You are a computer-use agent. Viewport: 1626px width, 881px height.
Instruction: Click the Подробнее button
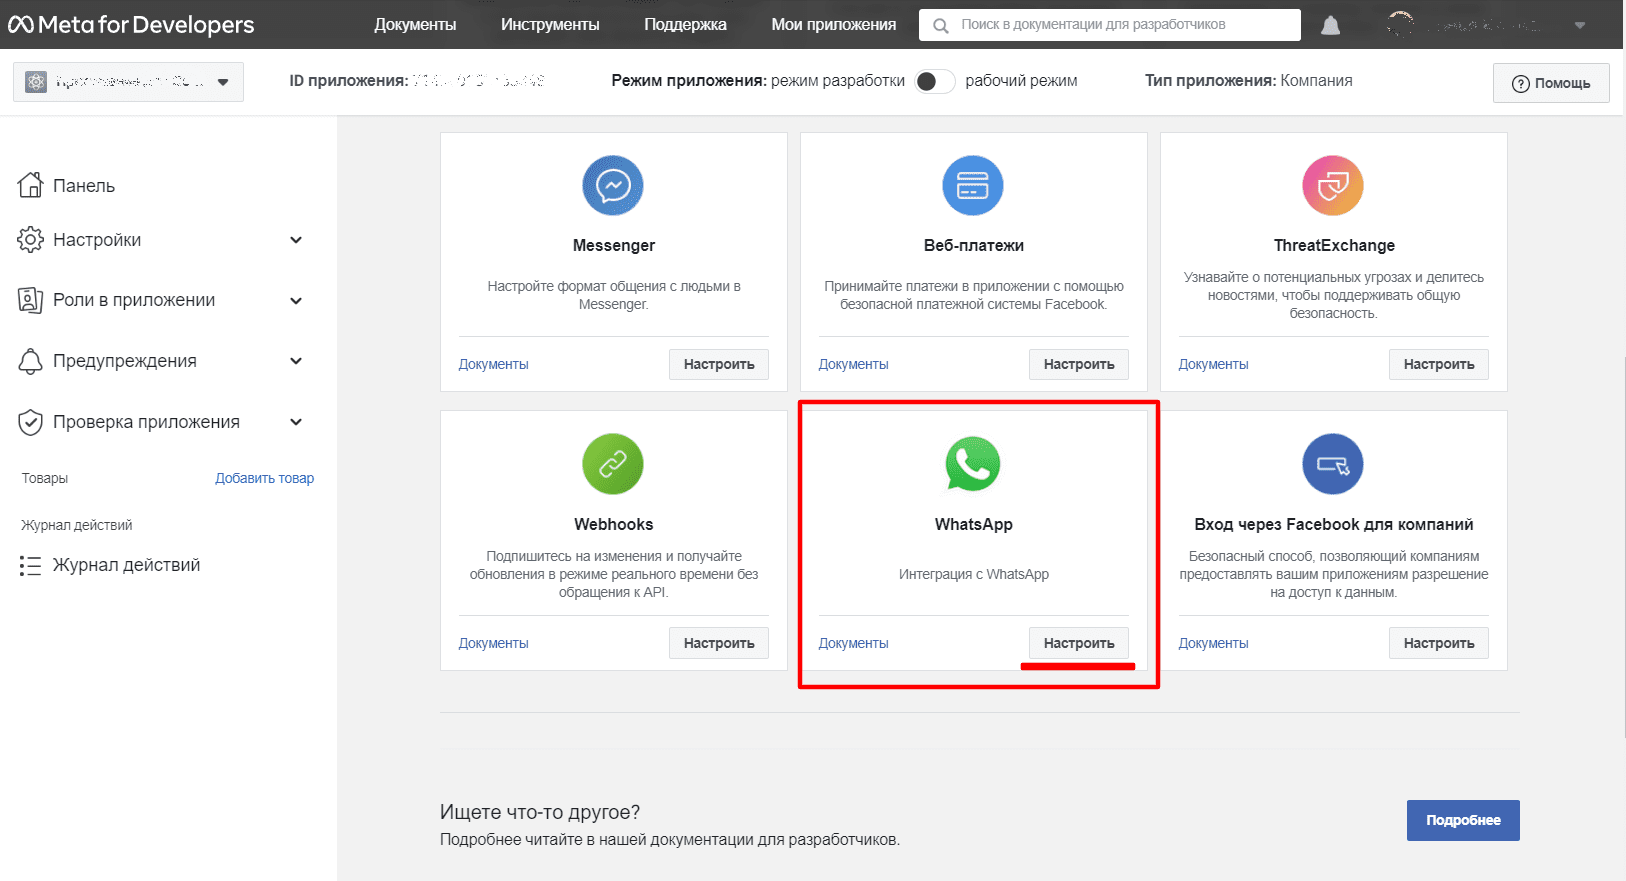click(x=1463, y=820)
